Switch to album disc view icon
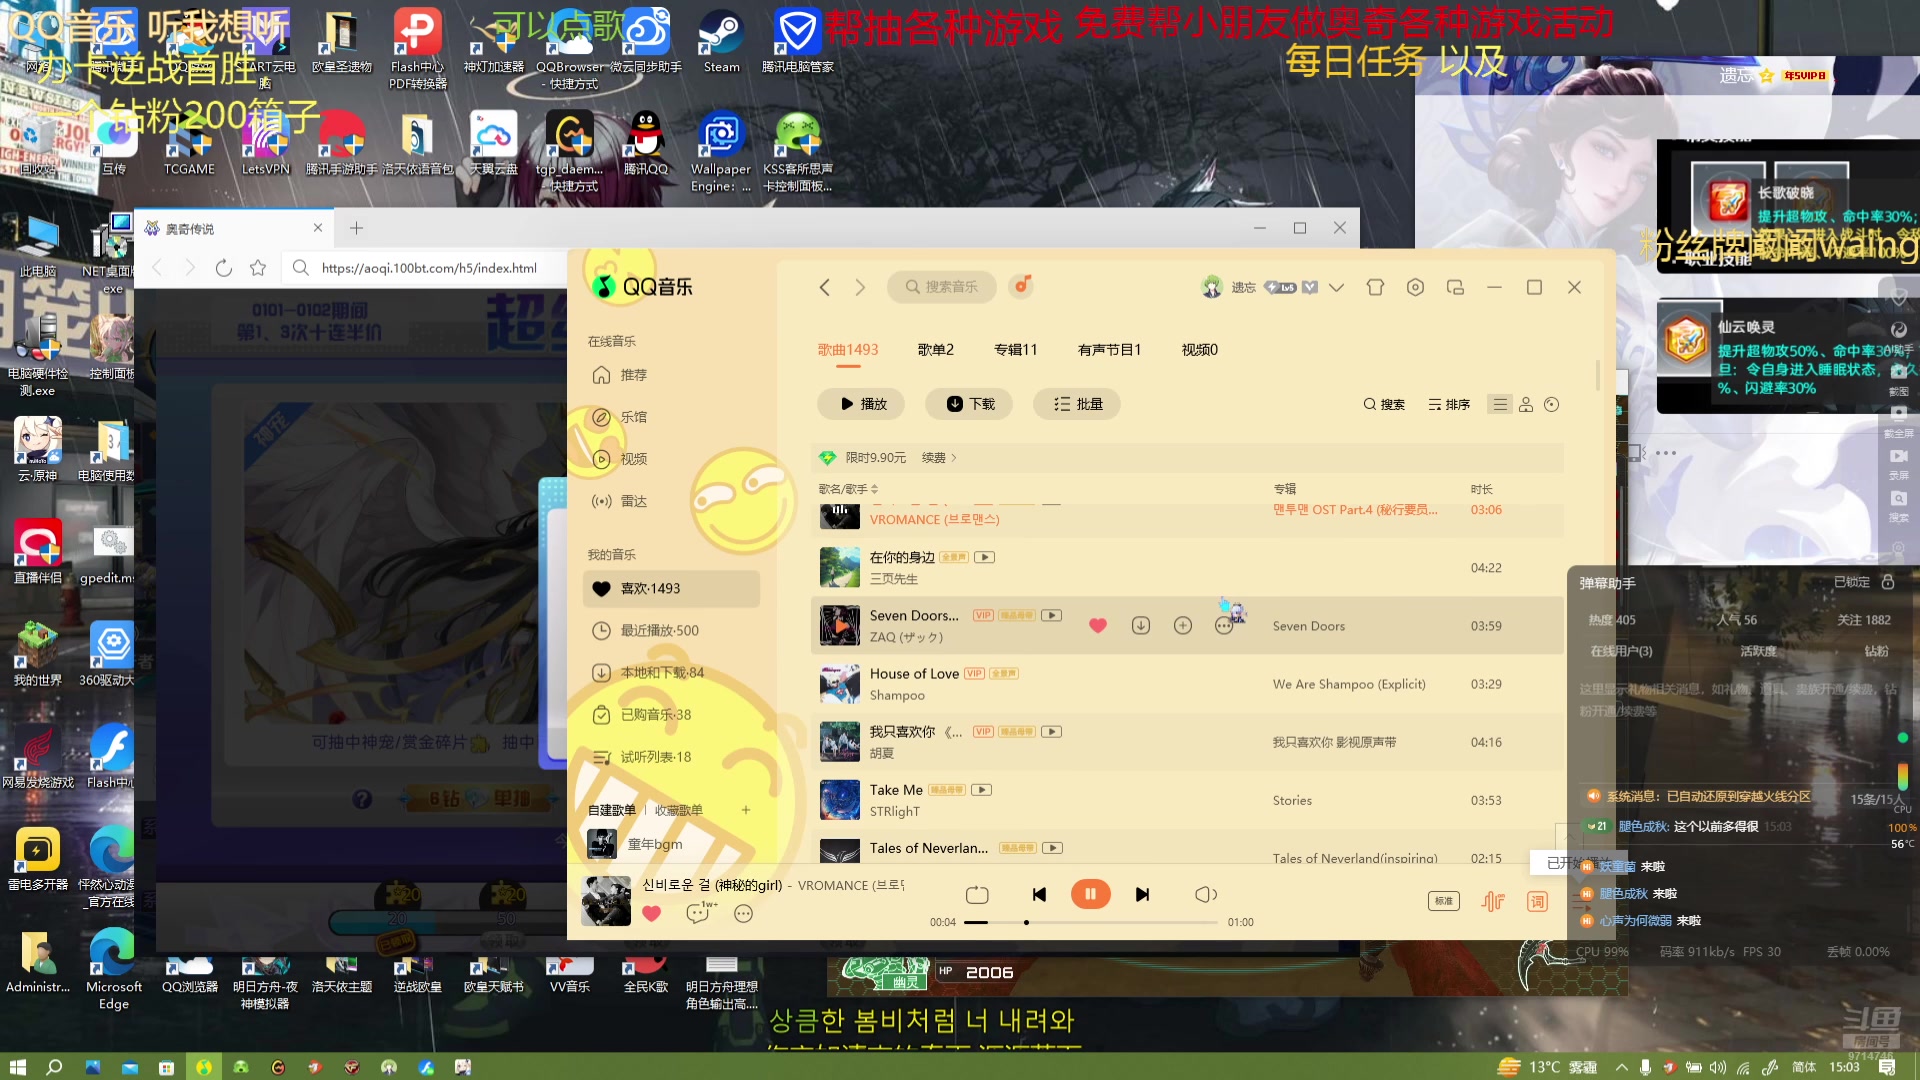Viewport: 1920px width, 1080px height. point(1552,404)
